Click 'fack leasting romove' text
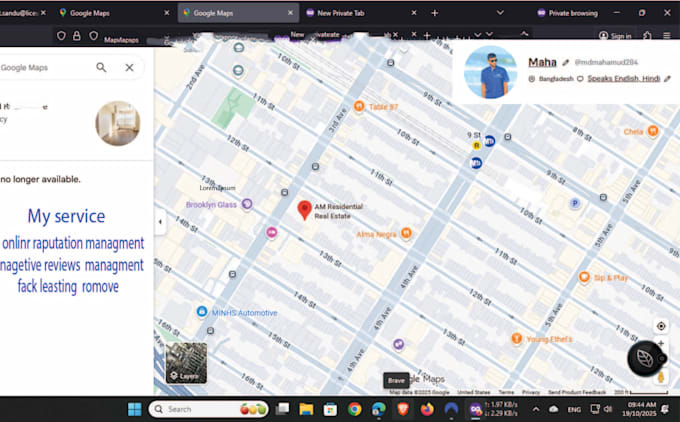This screenshot has width=680, height=422. [x=68, y=286]
